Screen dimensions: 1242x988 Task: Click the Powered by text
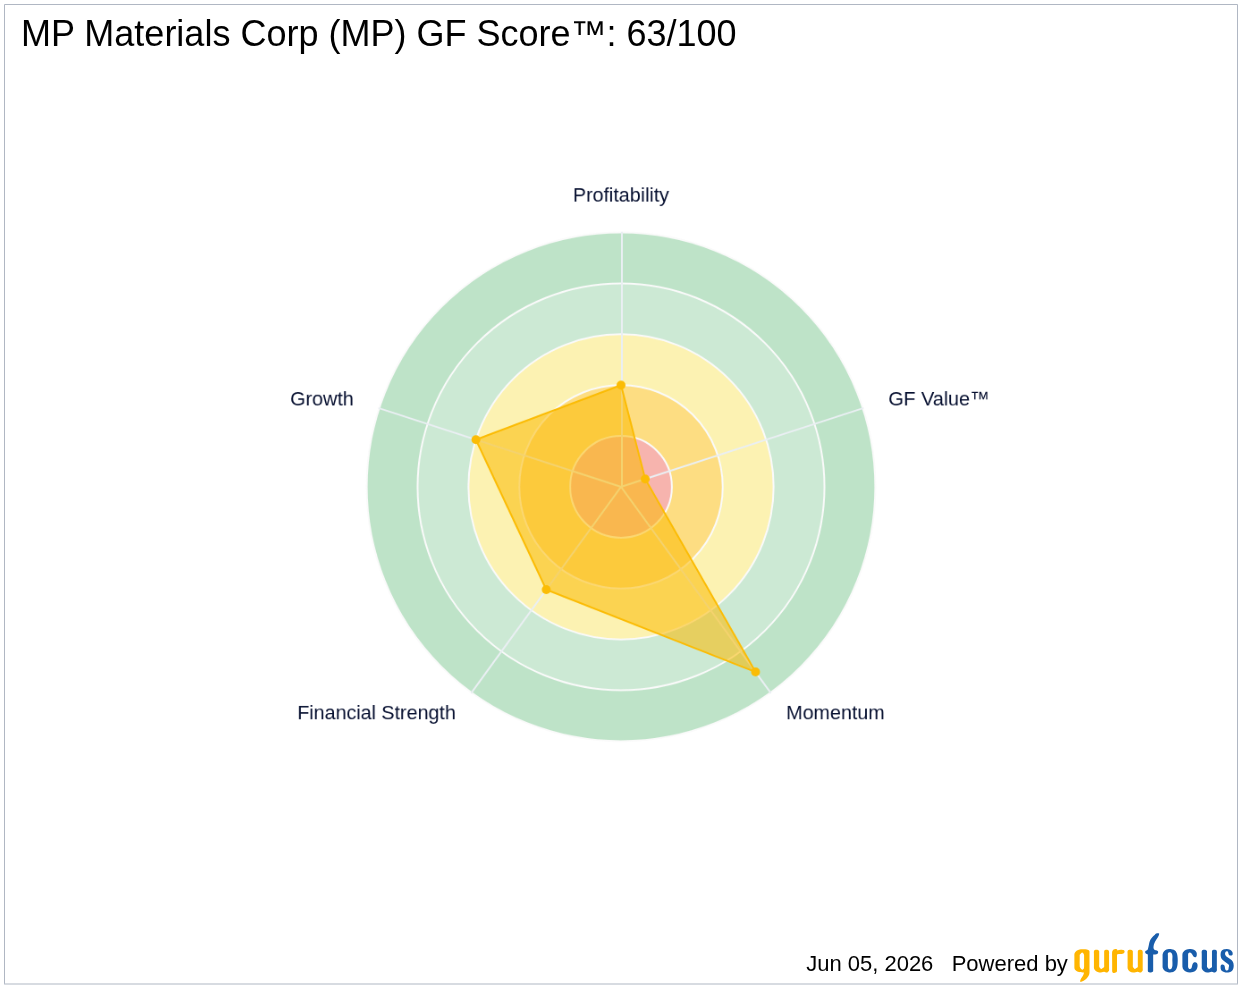(x=1010, y=964)
